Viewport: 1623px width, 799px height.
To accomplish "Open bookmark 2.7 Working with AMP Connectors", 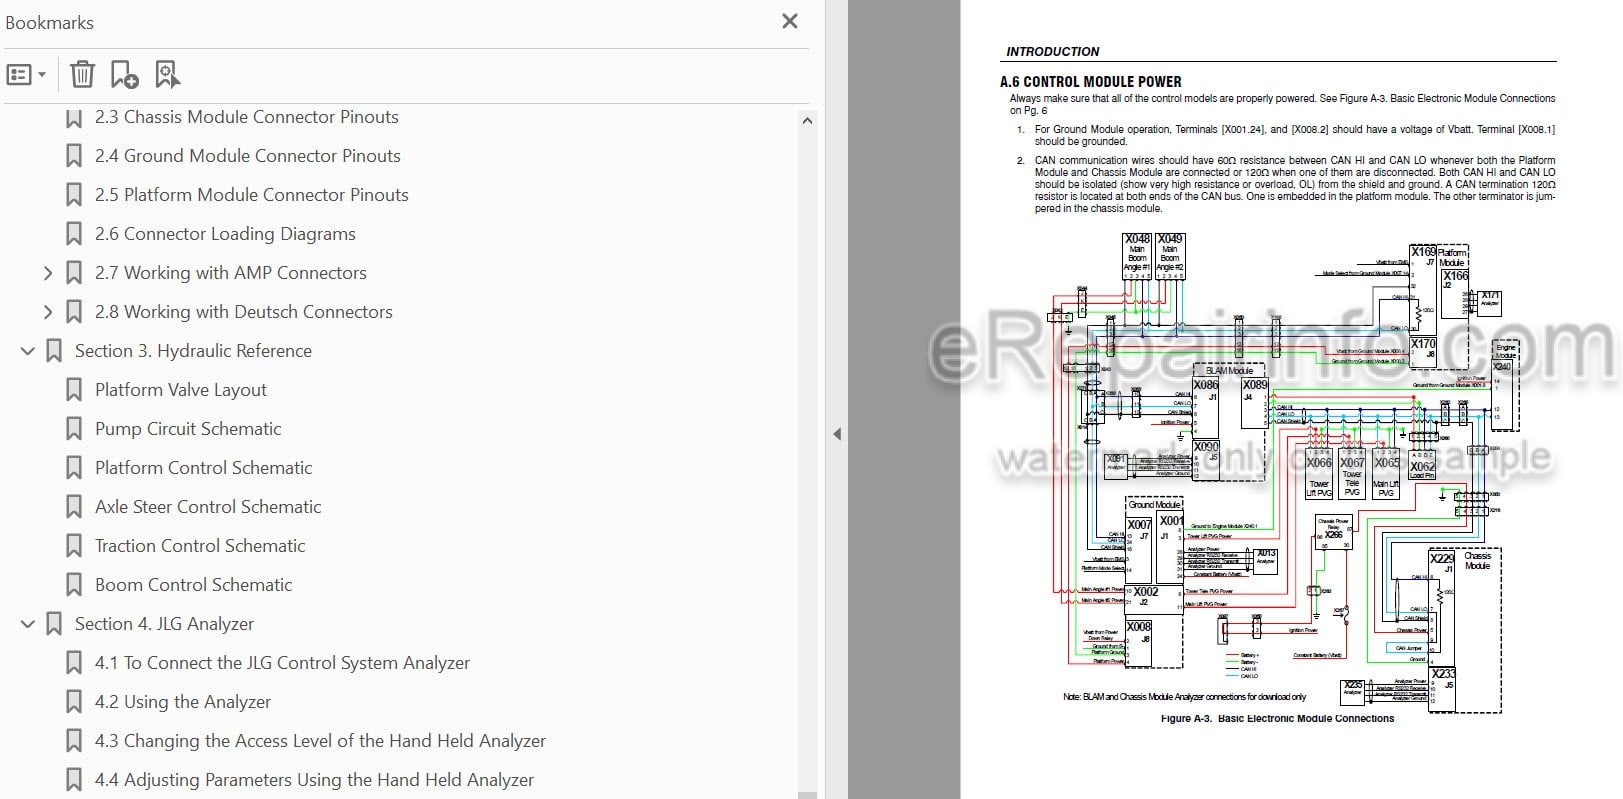I will [230, 273].
